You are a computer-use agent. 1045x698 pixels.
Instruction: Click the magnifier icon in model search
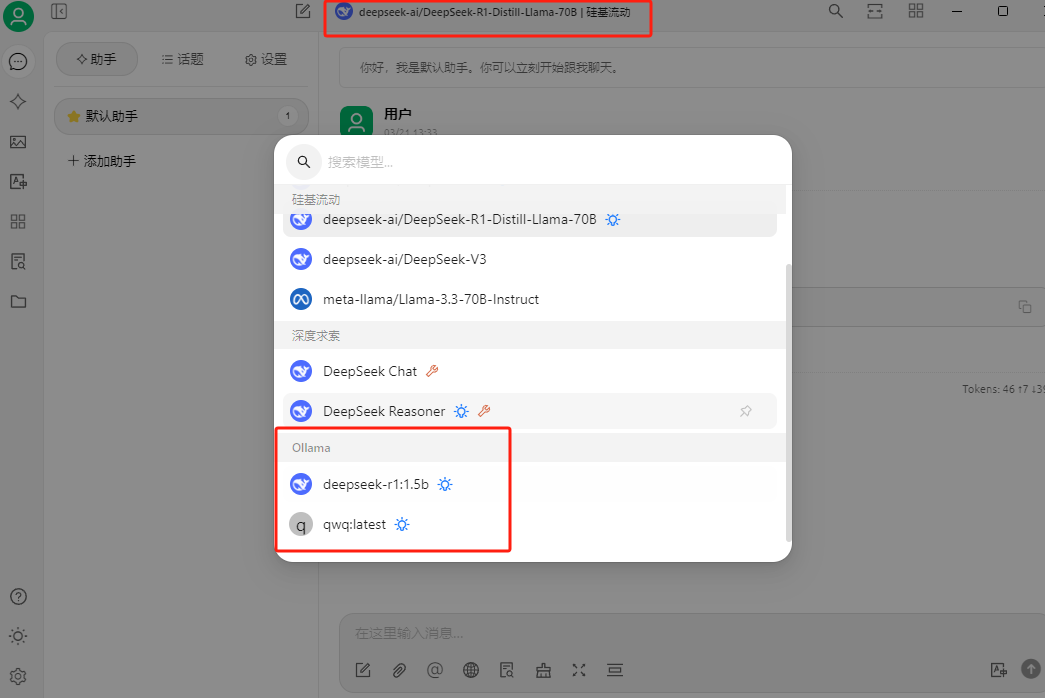point(304,162)
